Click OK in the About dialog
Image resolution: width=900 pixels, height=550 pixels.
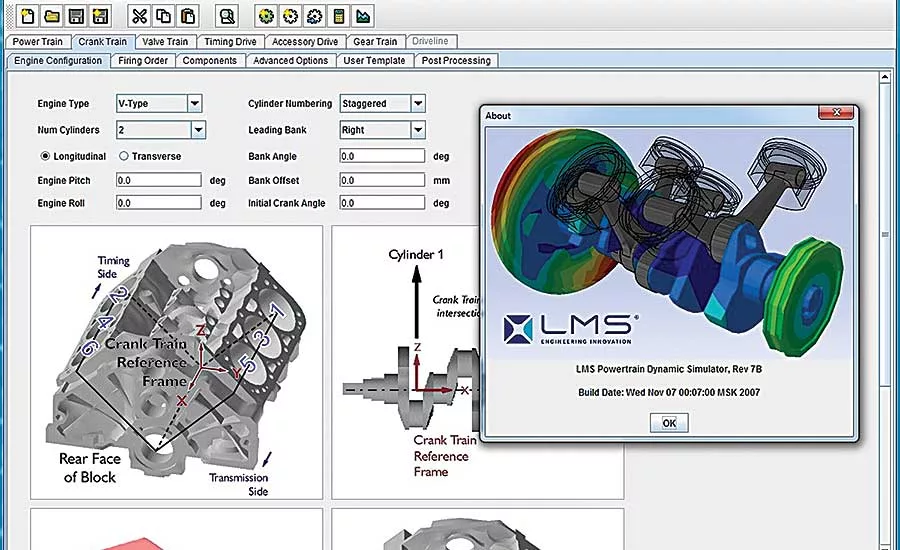(669, 423)
